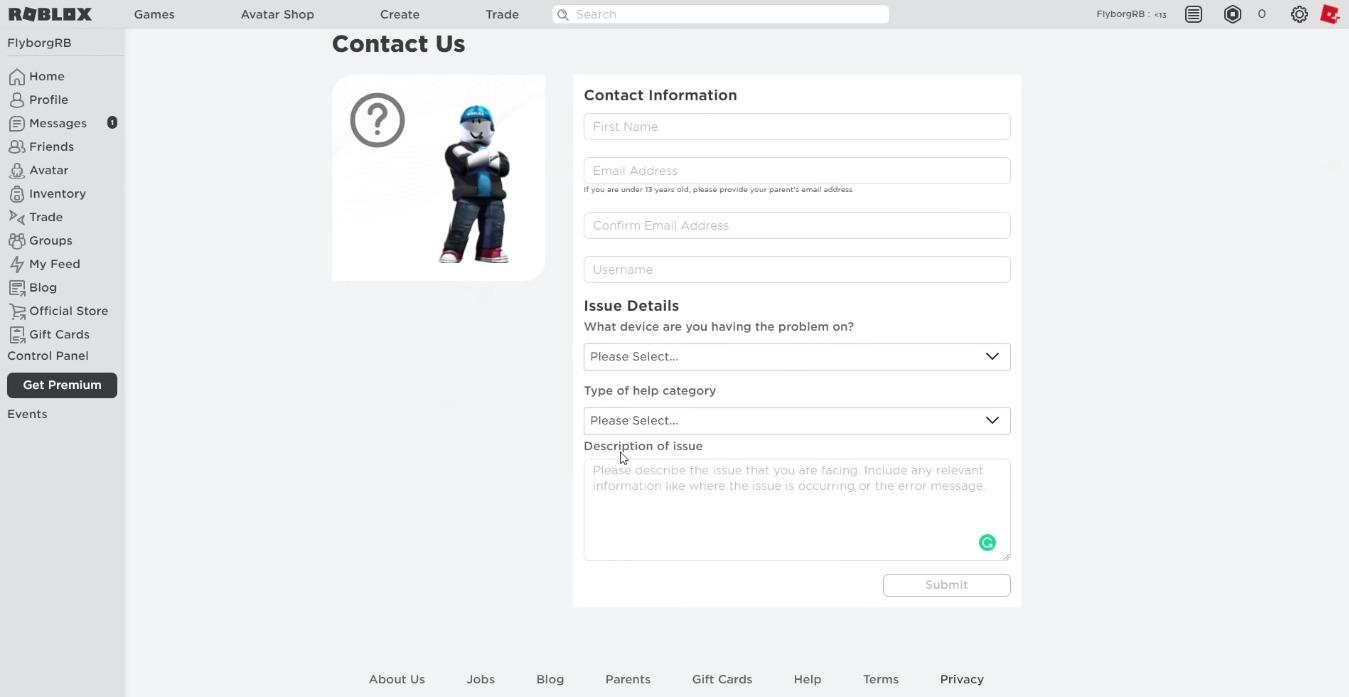Click the Groups people icon

(16, 240)
